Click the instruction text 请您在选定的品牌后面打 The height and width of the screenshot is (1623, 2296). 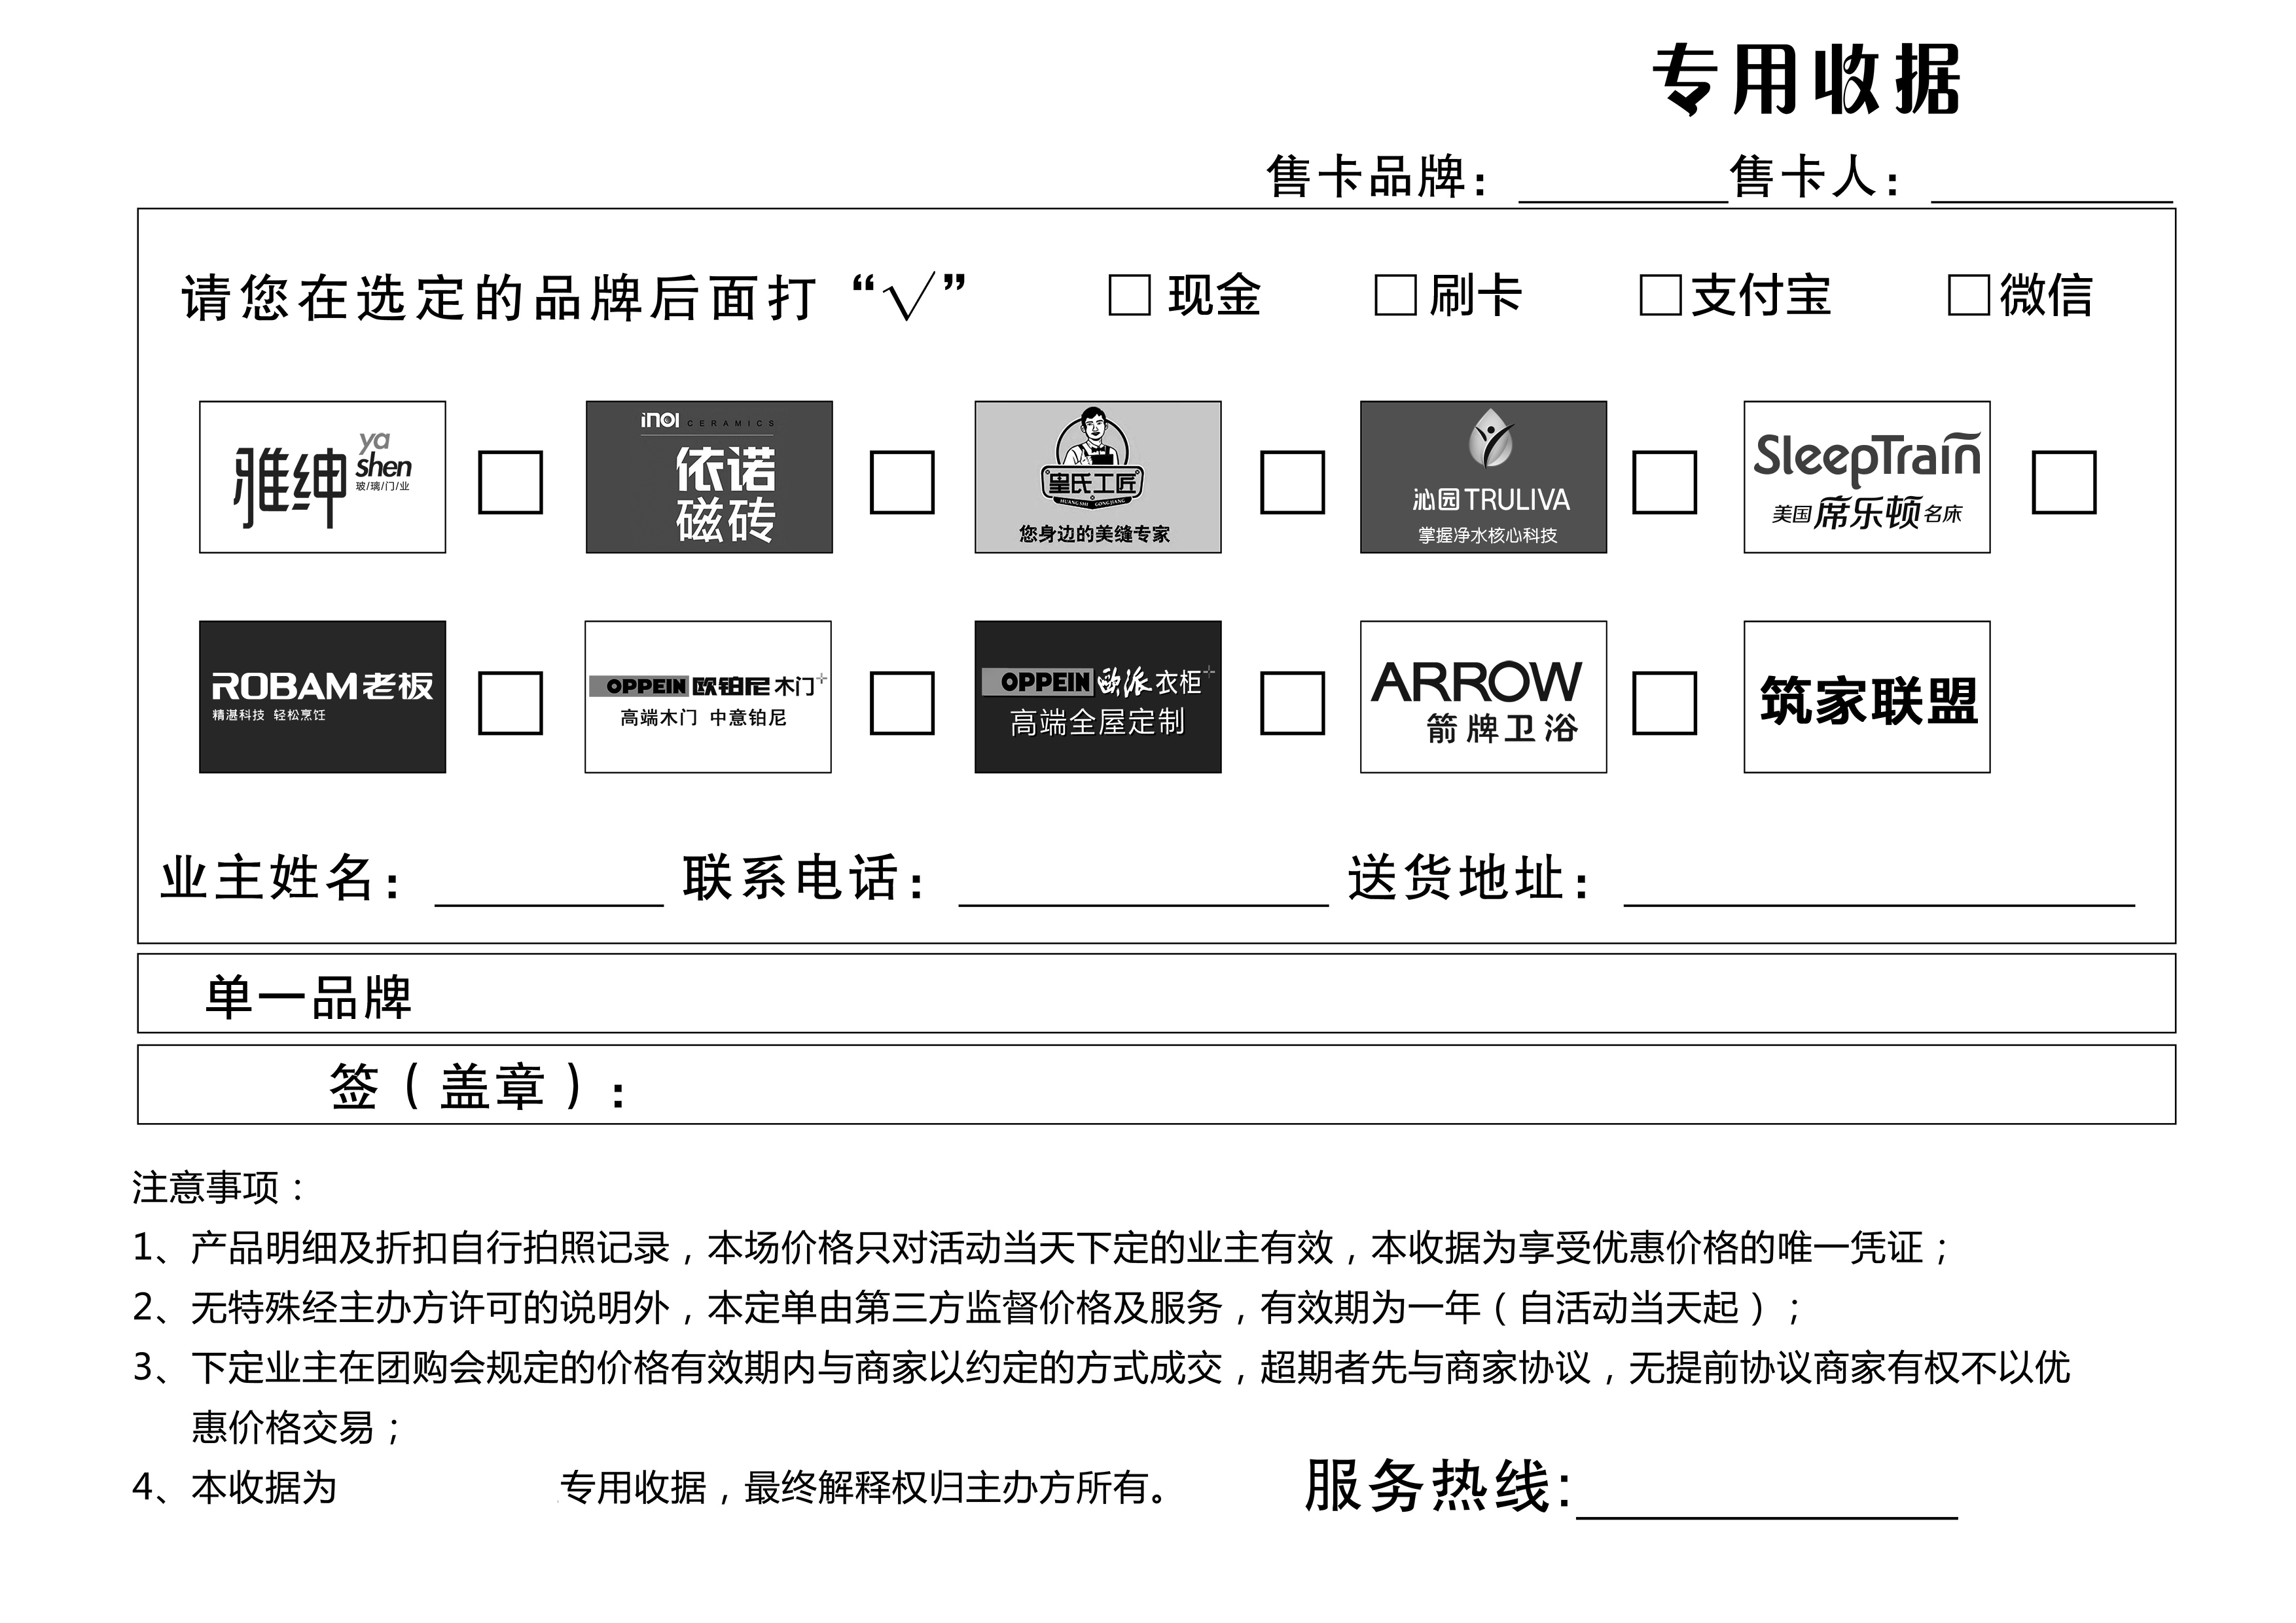coord(500,298)
